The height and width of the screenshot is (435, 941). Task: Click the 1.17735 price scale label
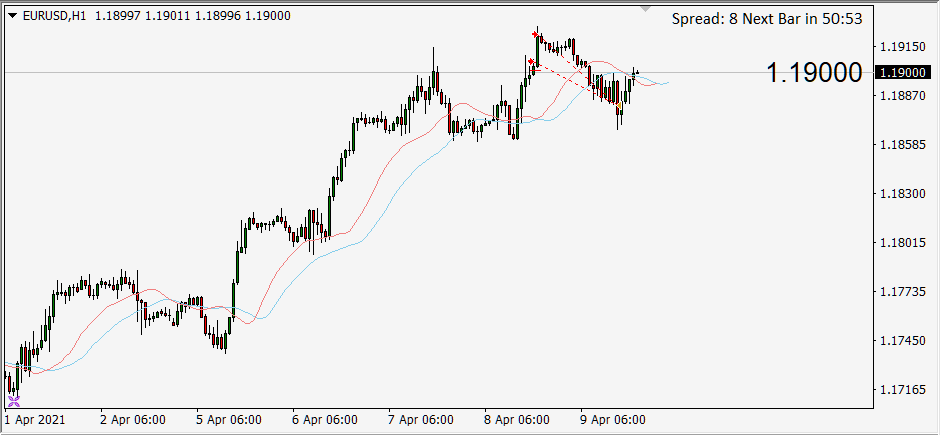tap(901, 292)
